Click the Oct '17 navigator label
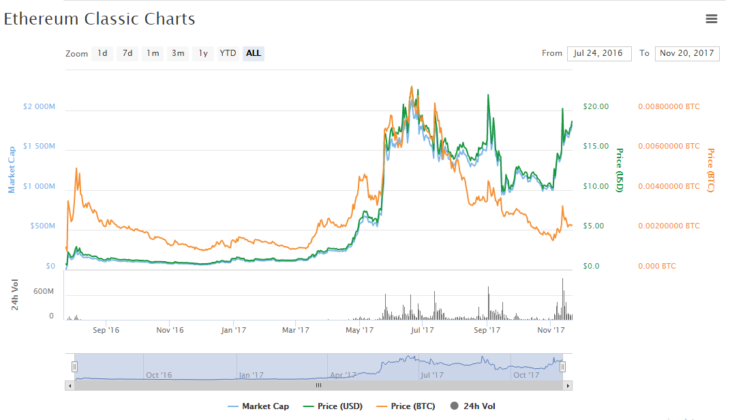 click(x=526, y=375)
